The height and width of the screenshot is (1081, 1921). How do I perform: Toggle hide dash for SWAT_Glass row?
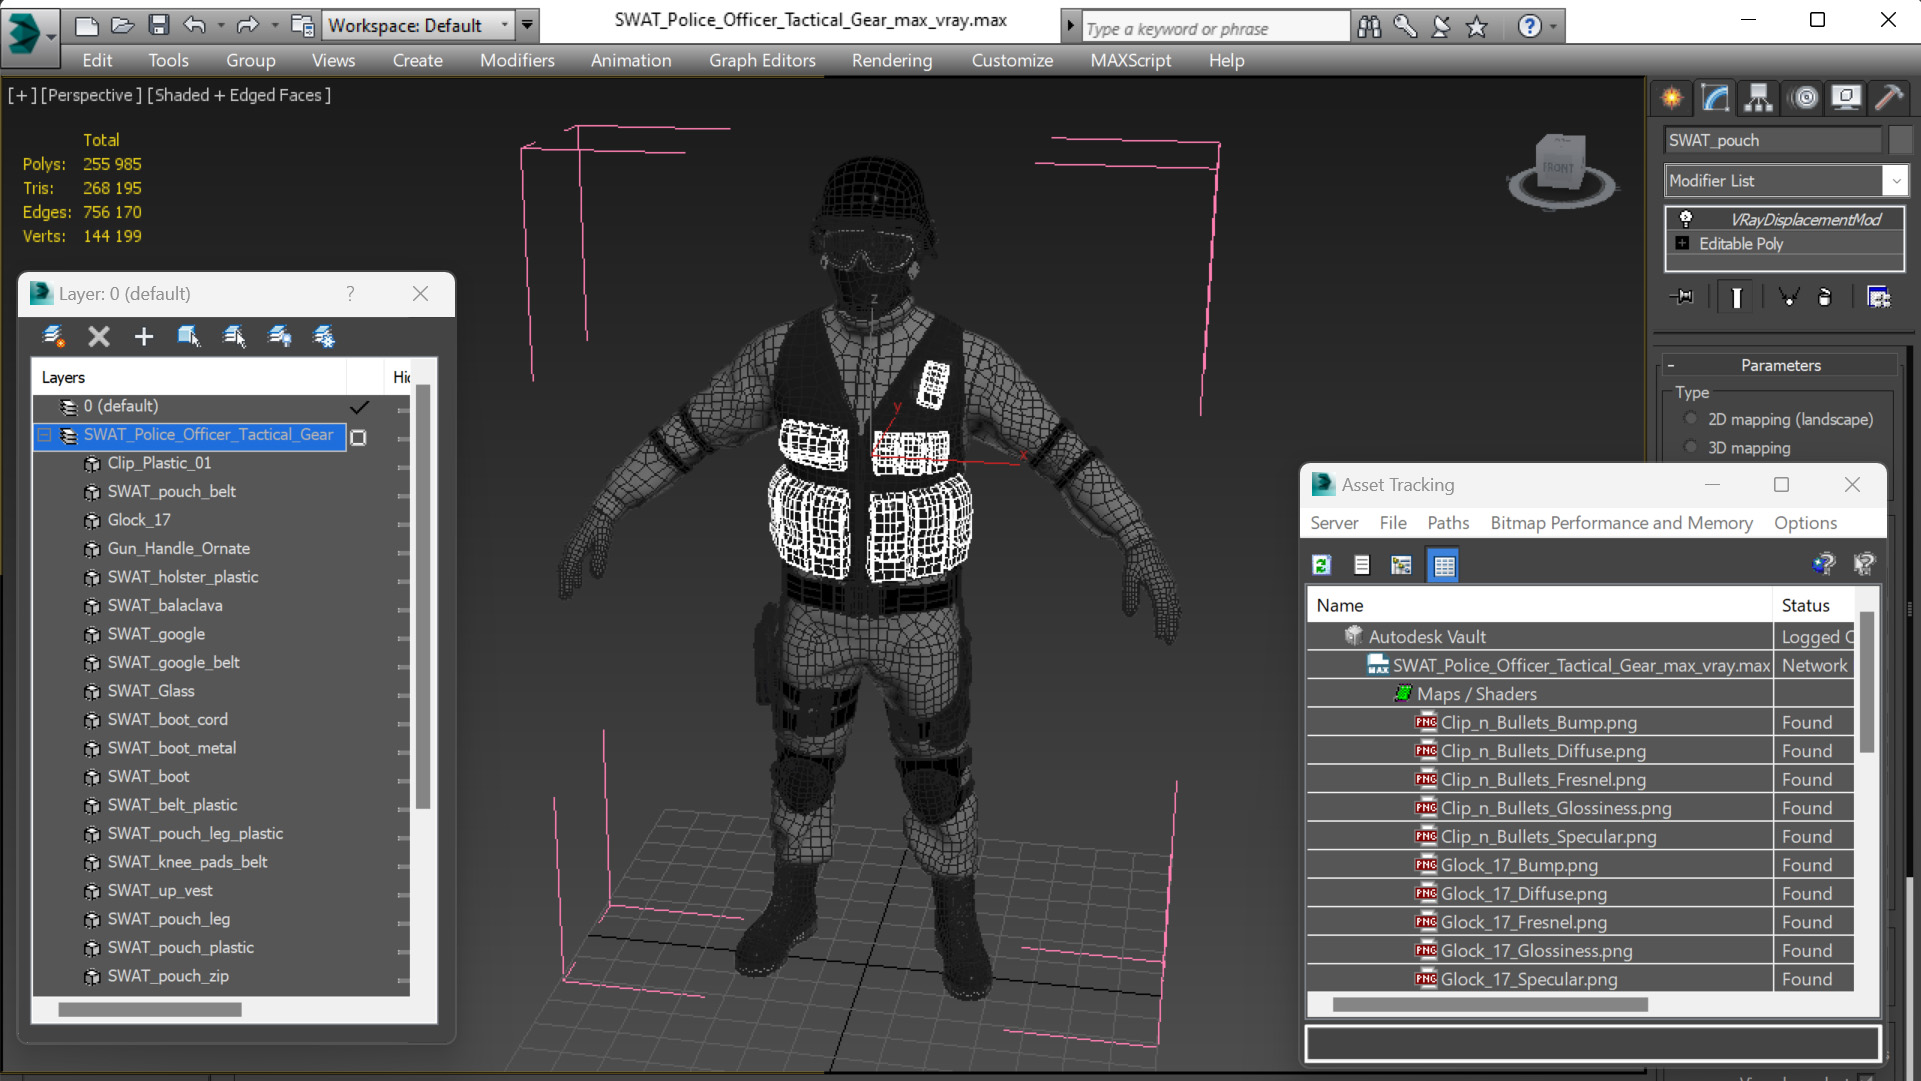[x=402, y=694]
